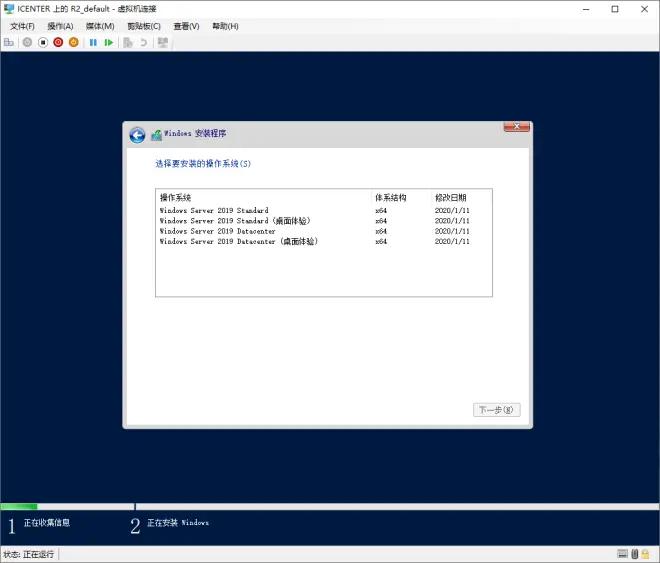Click the lock icon in the status bar
660x563 pixels.
tap(645, 554)
